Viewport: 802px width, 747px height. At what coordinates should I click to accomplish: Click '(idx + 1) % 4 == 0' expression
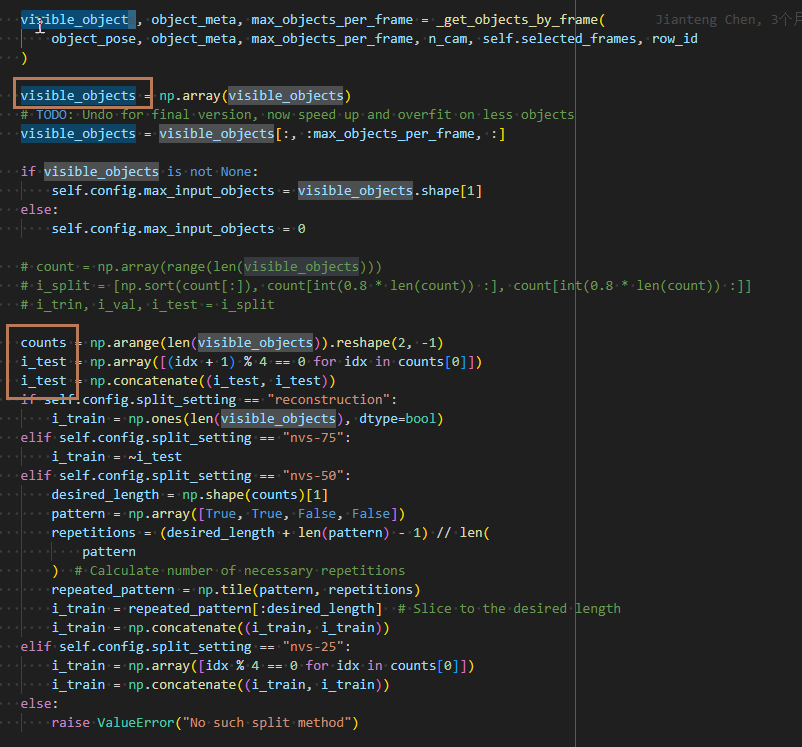[236, 362]
